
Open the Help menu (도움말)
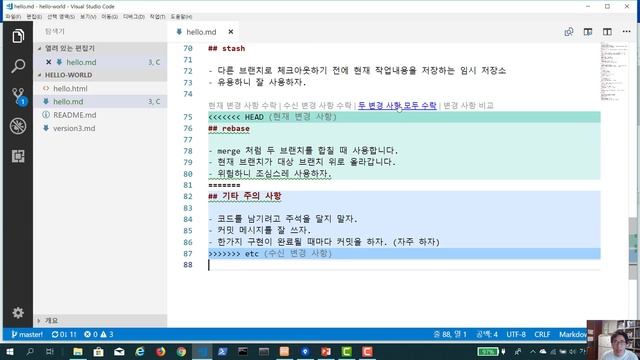181,17
